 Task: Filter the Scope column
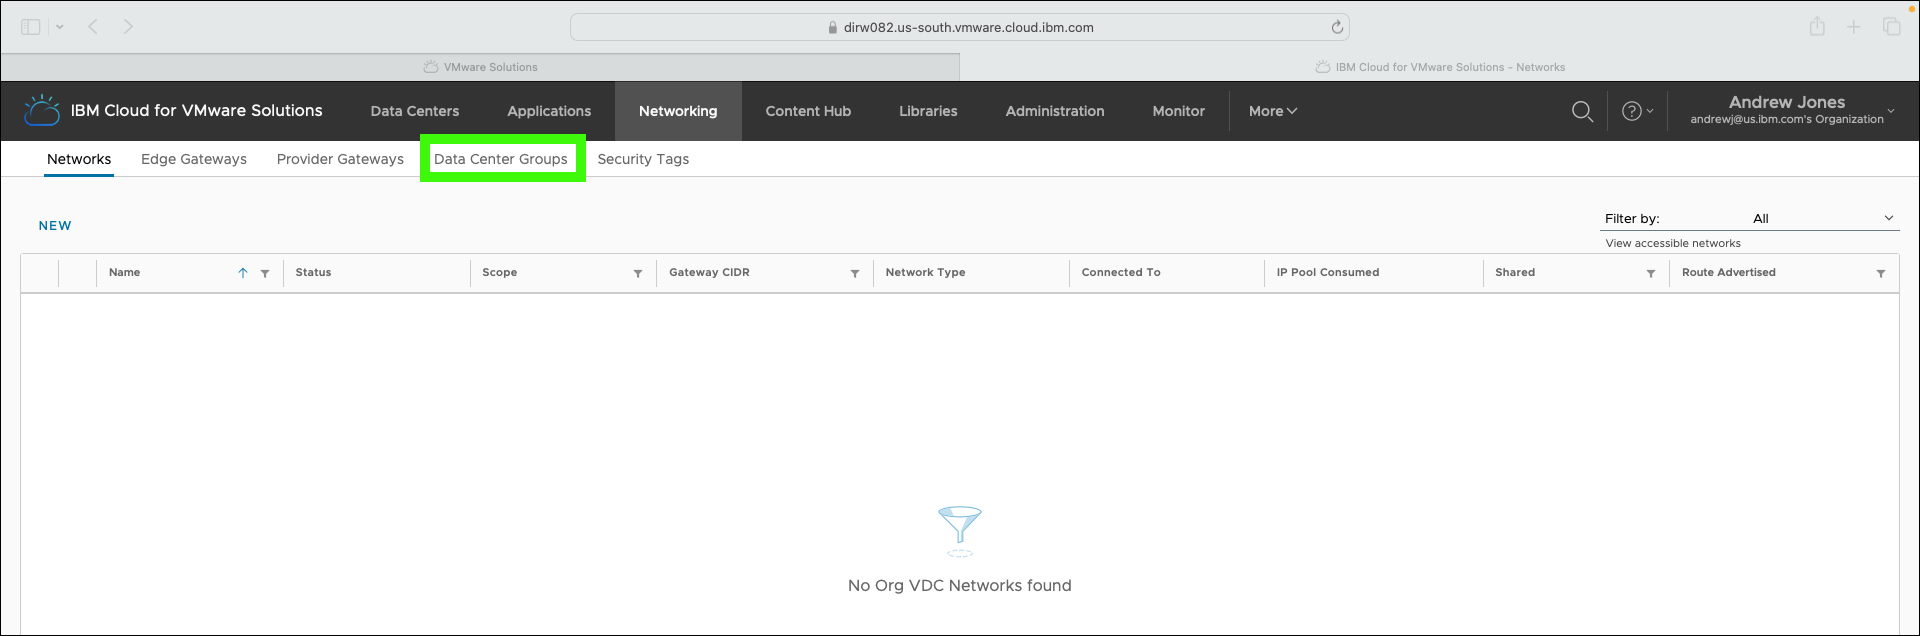click(638, 273)
